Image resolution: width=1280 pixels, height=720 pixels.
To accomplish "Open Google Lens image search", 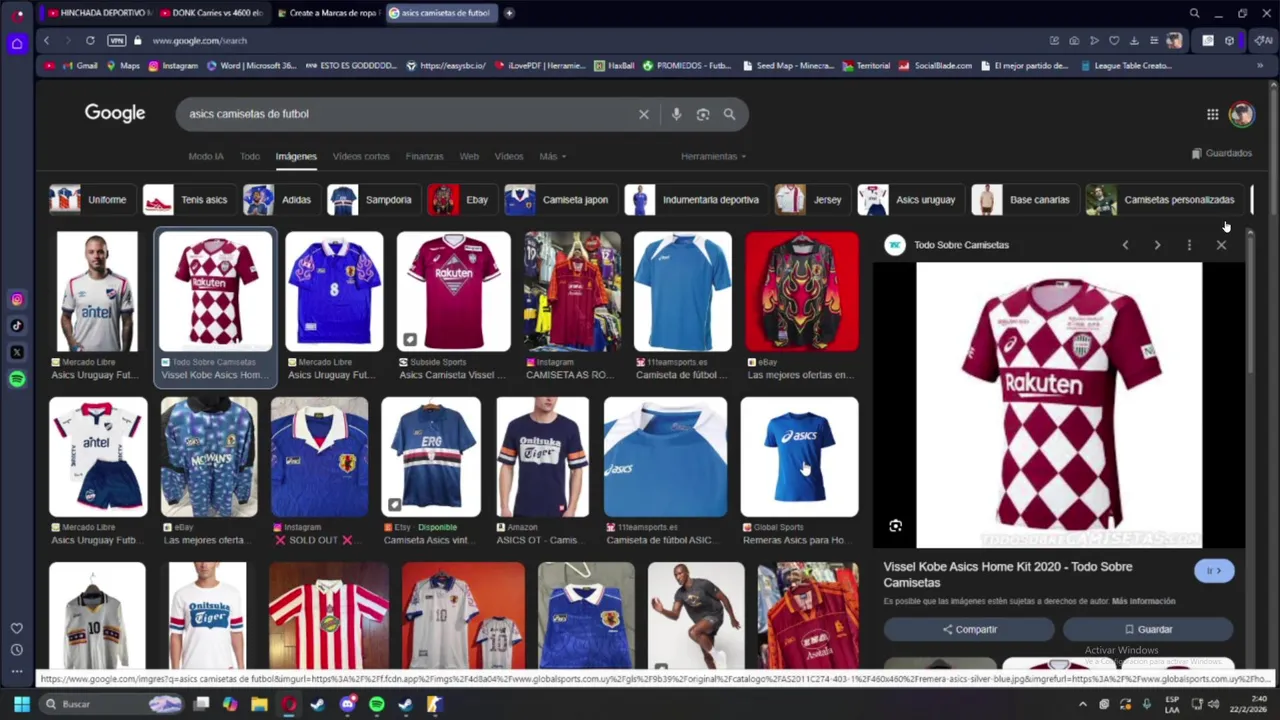I will pyautogui.click(x=703, y=114).
